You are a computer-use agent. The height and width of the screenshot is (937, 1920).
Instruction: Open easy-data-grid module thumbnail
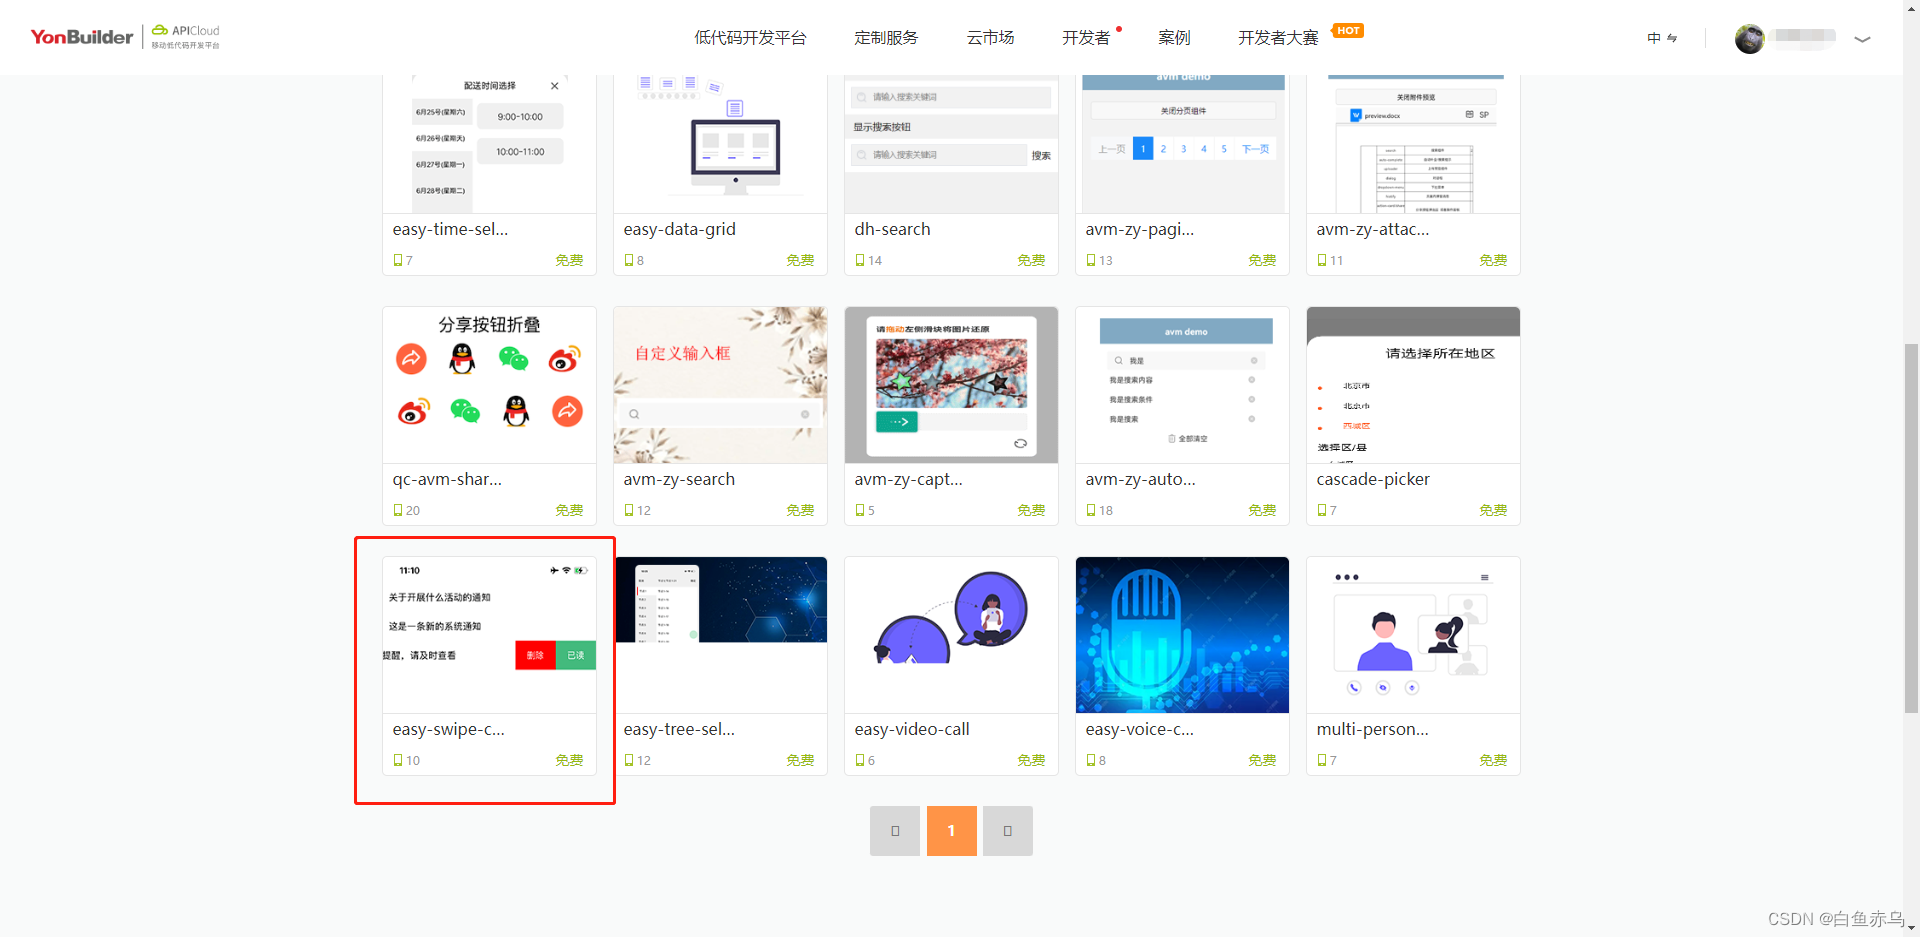[720, 143]
